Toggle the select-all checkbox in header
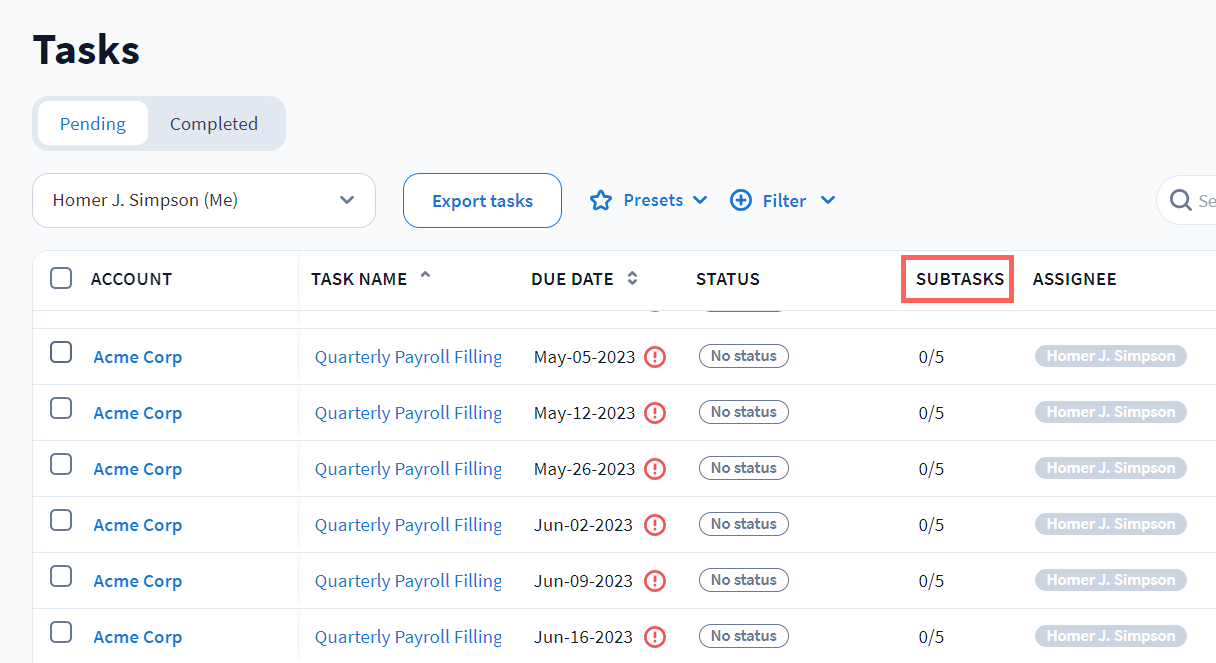The height and width of the screenshot is (663, 1216). pyautogui.click(x=61, y=279)
